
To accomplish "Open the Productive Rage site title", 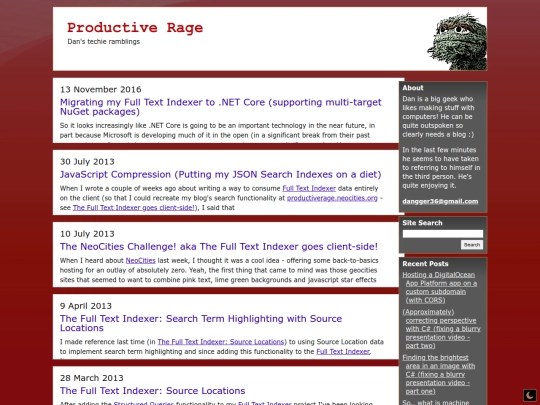I will tap(135, 28).
